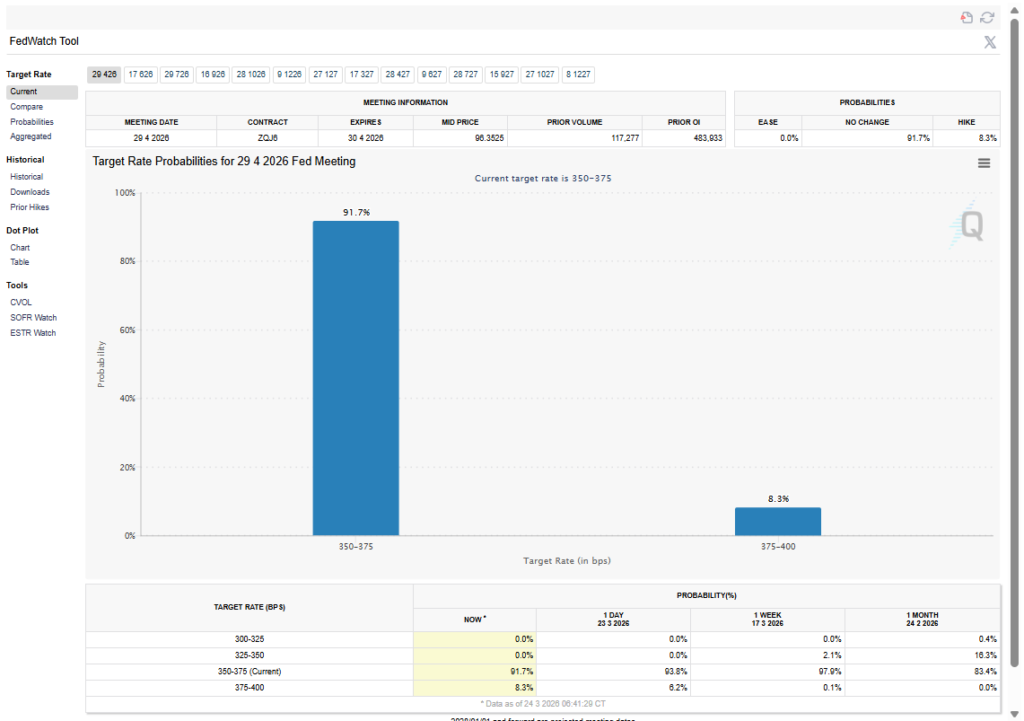Refresh the FedWatch tool data
Viewport: 1024px width, 721px height.
[x=987, y=16]
